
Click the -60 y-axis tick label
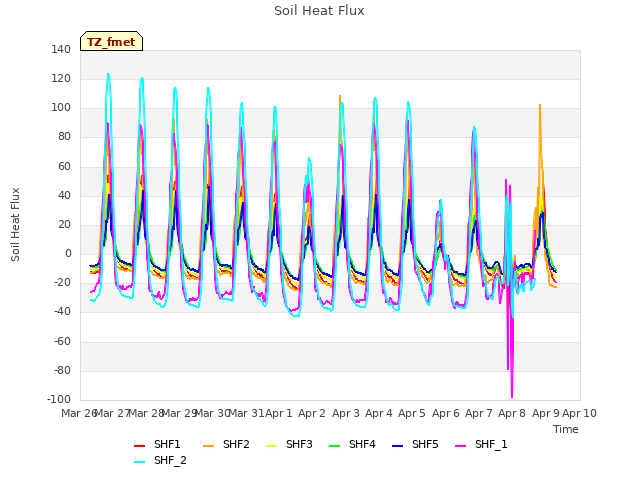pos(62,341)
